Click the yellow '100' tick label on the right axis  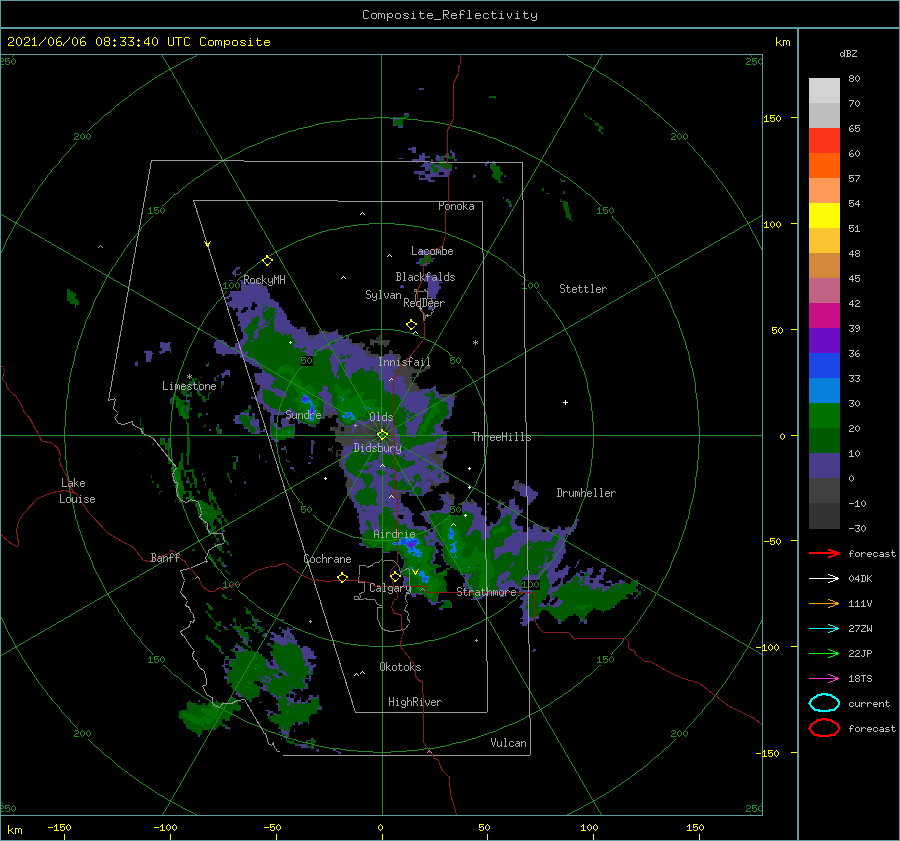pyautogui.click(x=773, y=224)
